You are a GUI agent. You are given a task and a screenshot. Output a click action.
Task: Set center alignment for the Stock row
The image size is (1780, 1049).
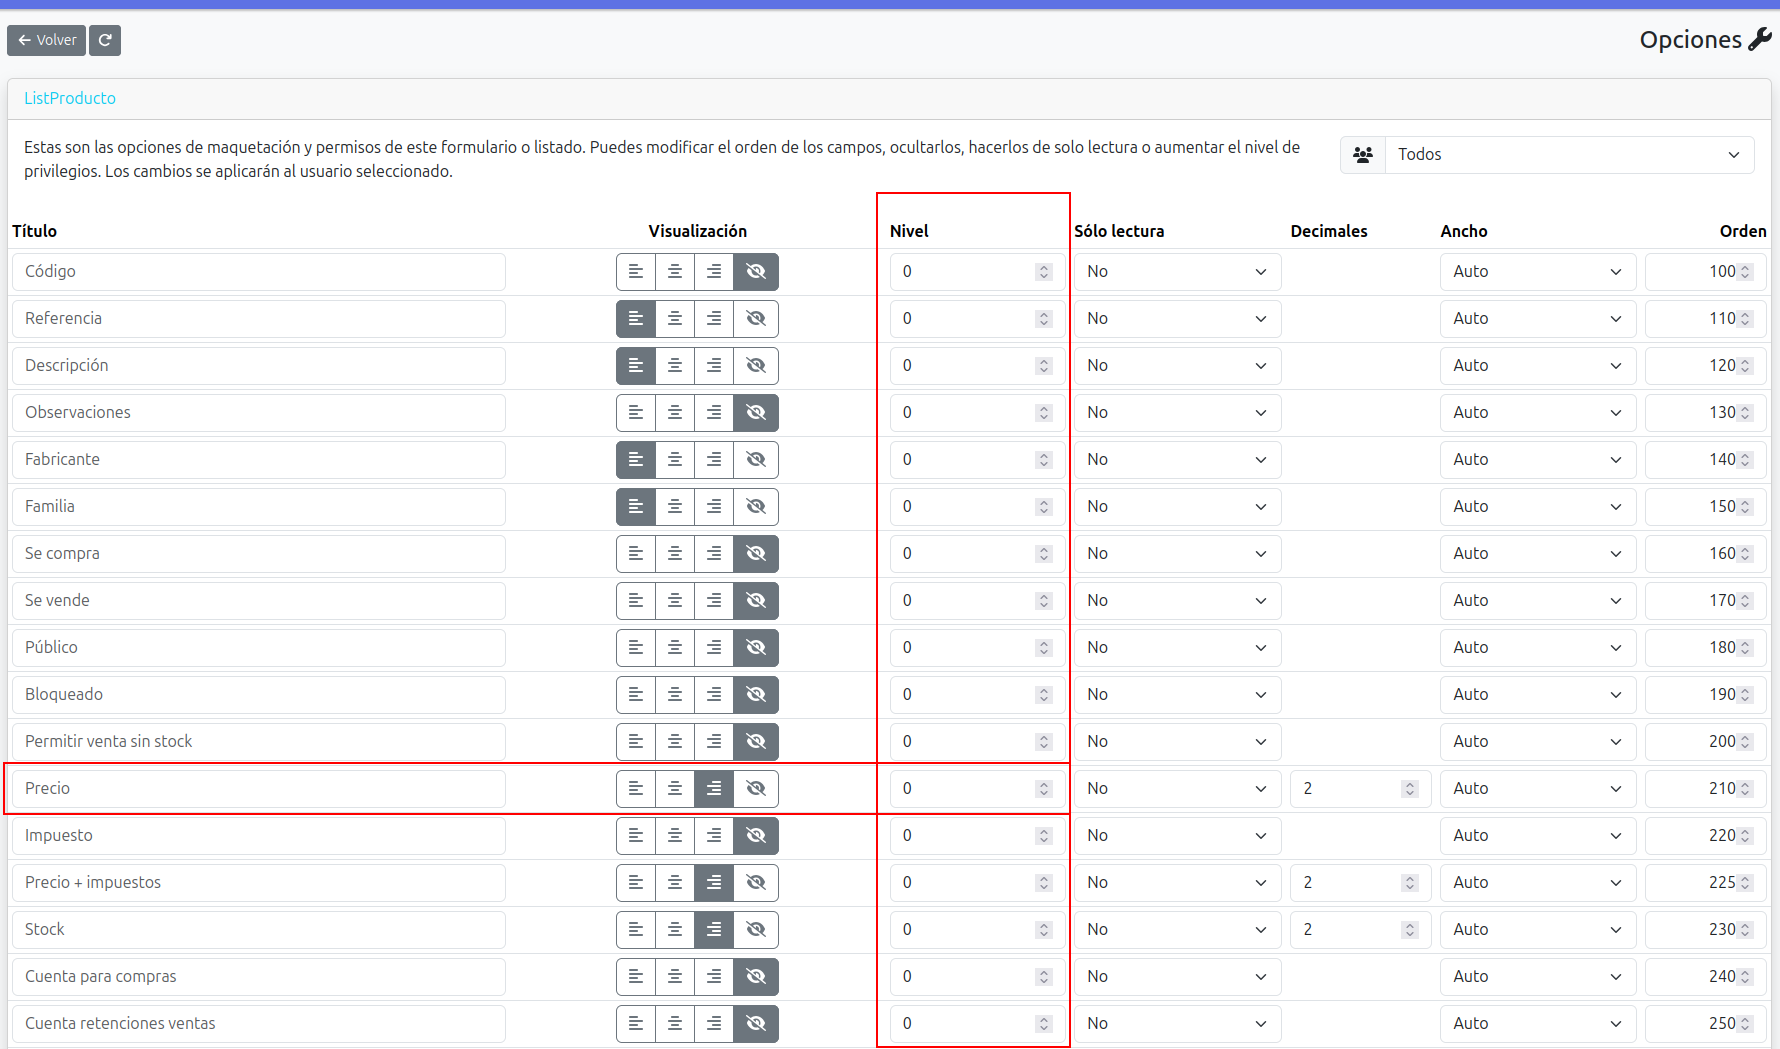(x=675, y=930)
